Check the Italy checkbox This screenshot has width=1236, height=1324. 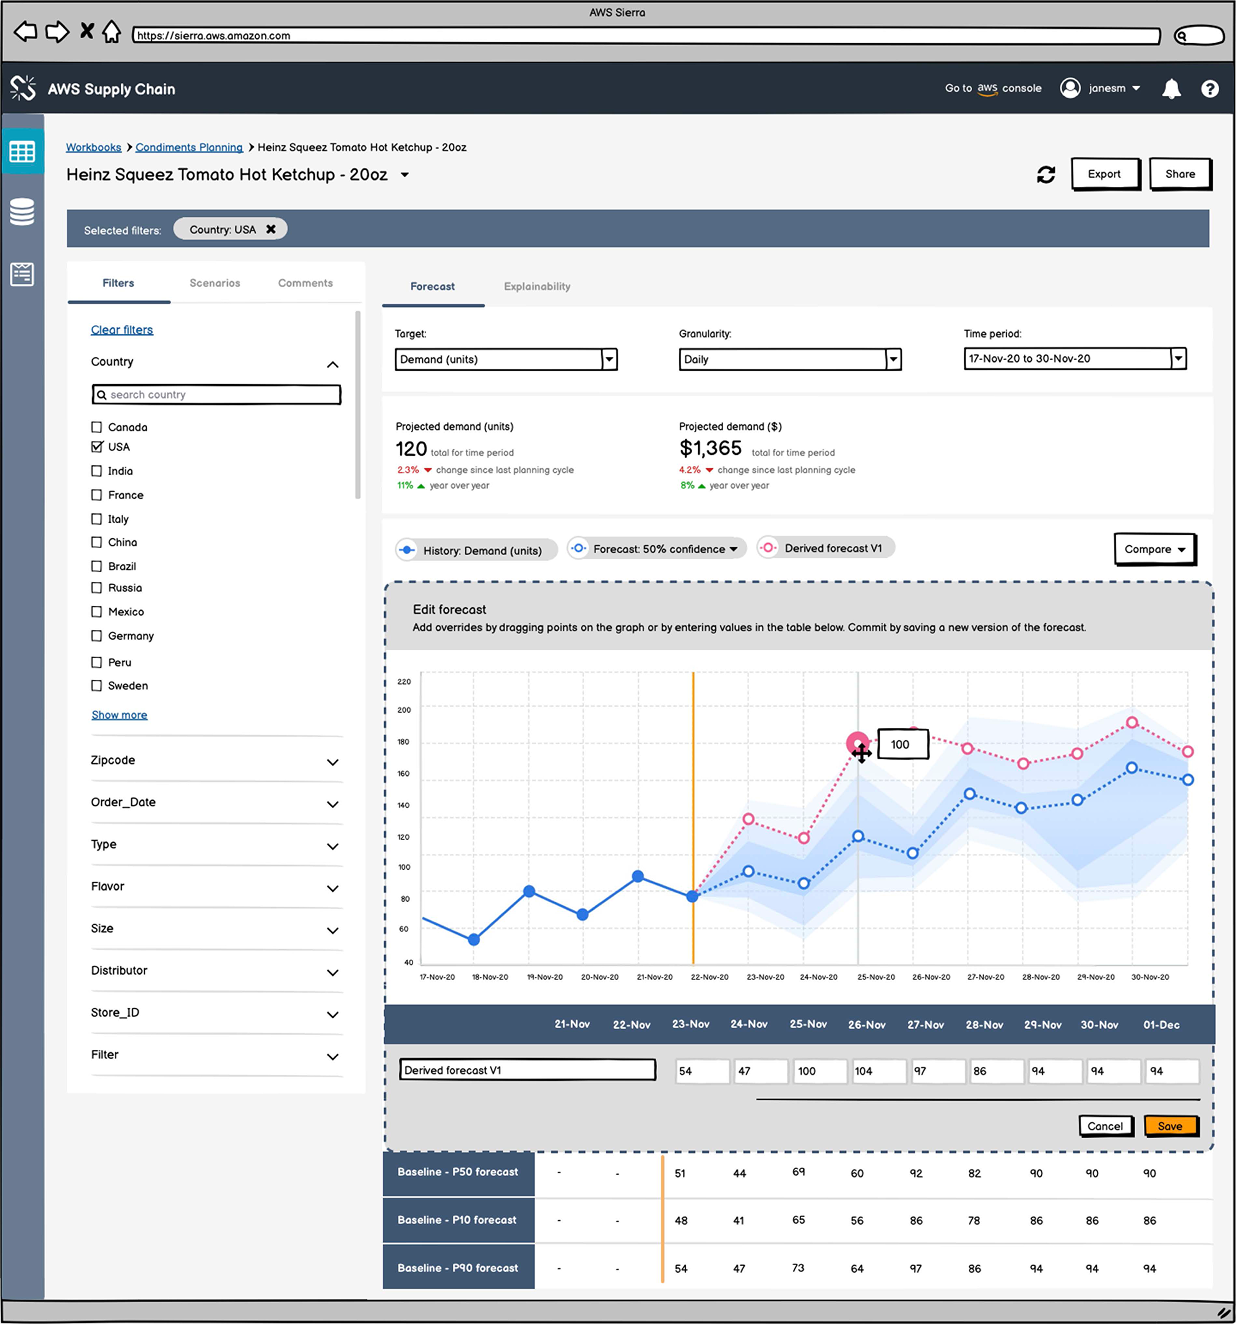pyautogui.click(x=97, y=519)
